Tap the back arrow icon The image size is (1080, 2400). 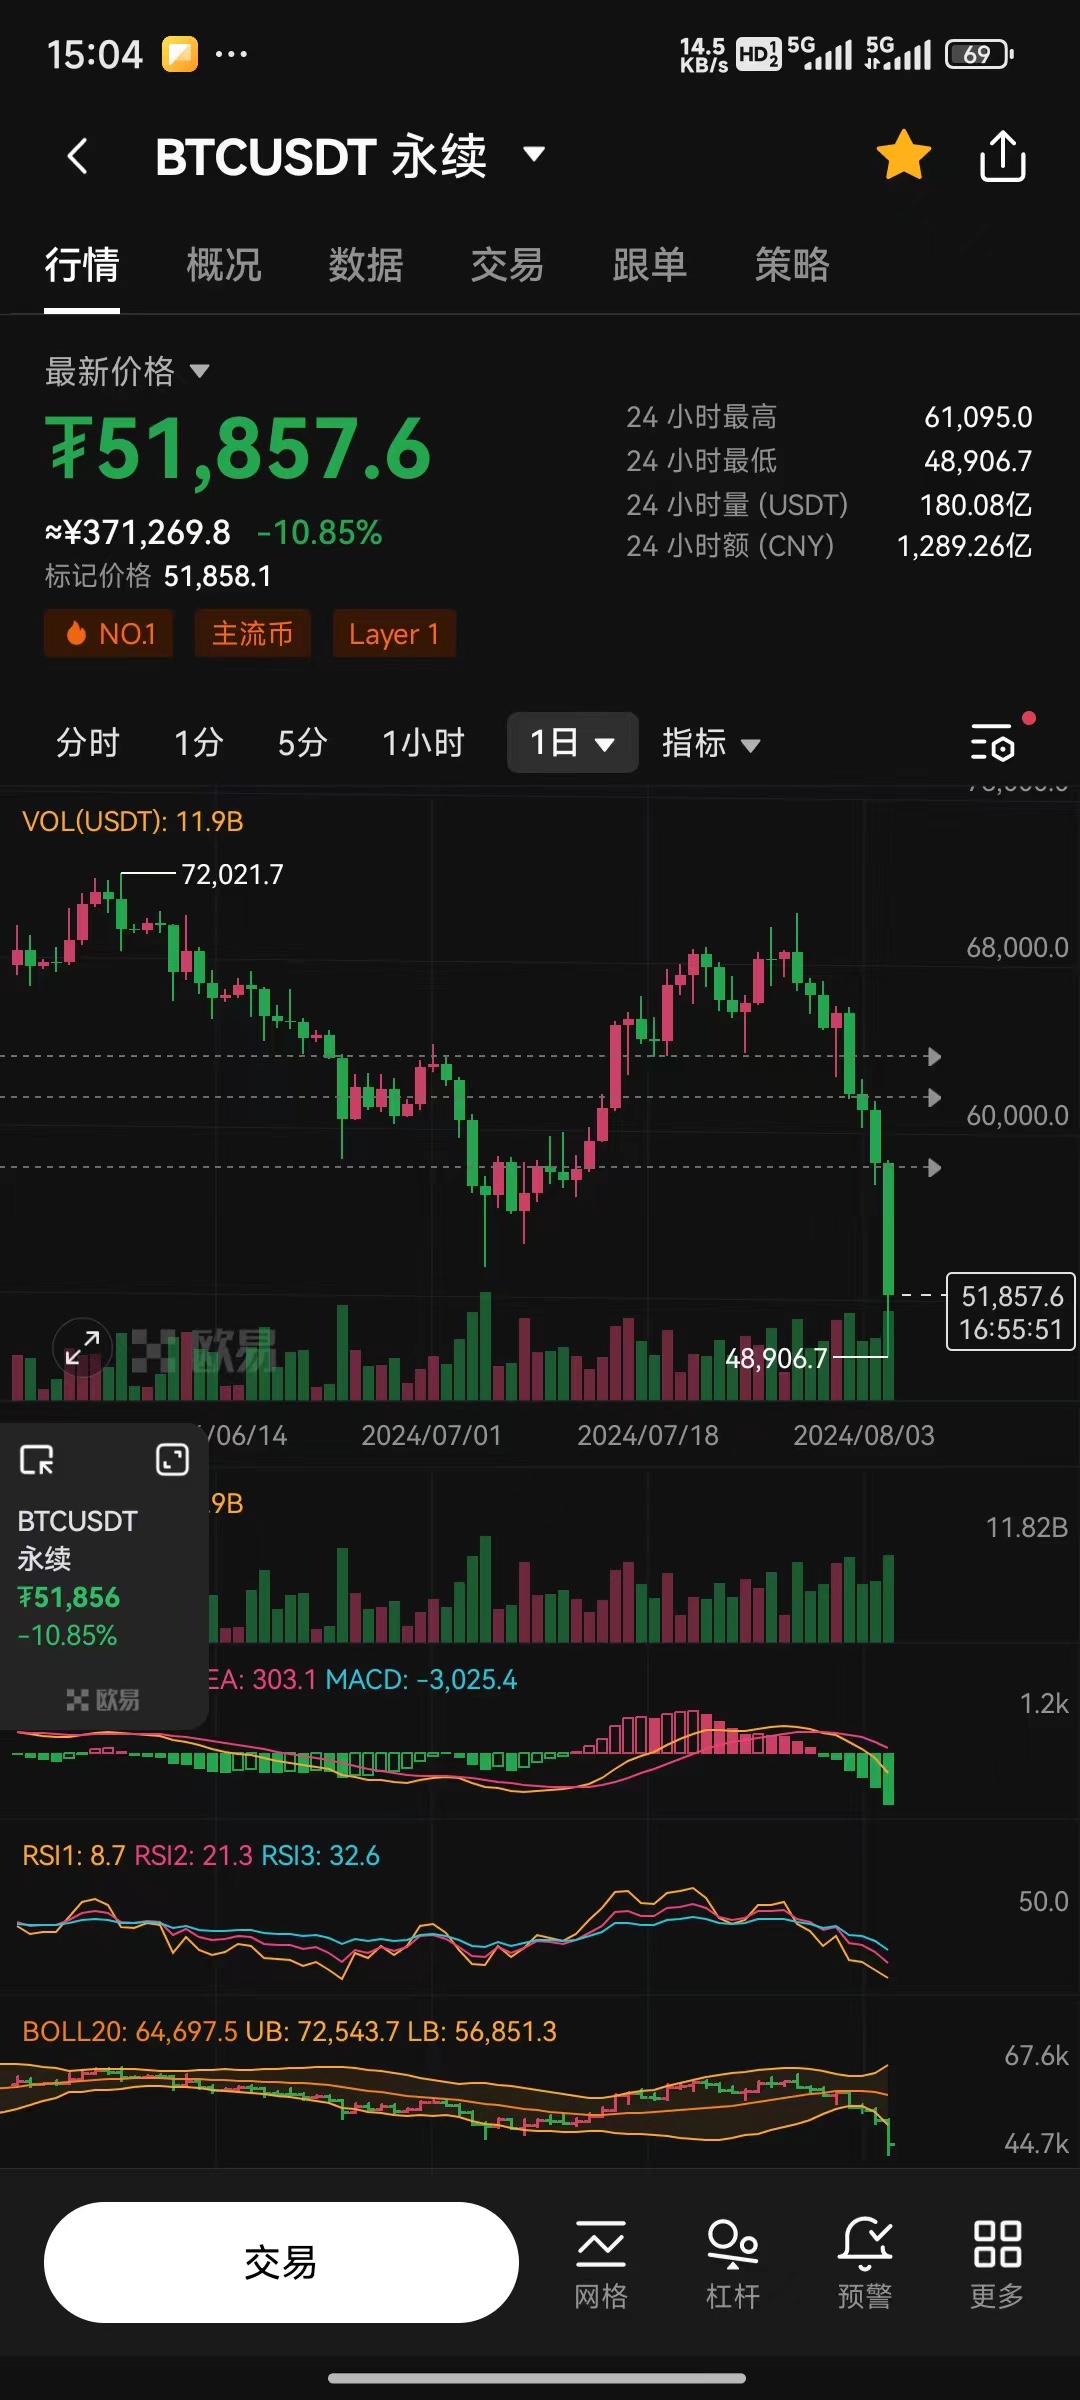point(77,156)
